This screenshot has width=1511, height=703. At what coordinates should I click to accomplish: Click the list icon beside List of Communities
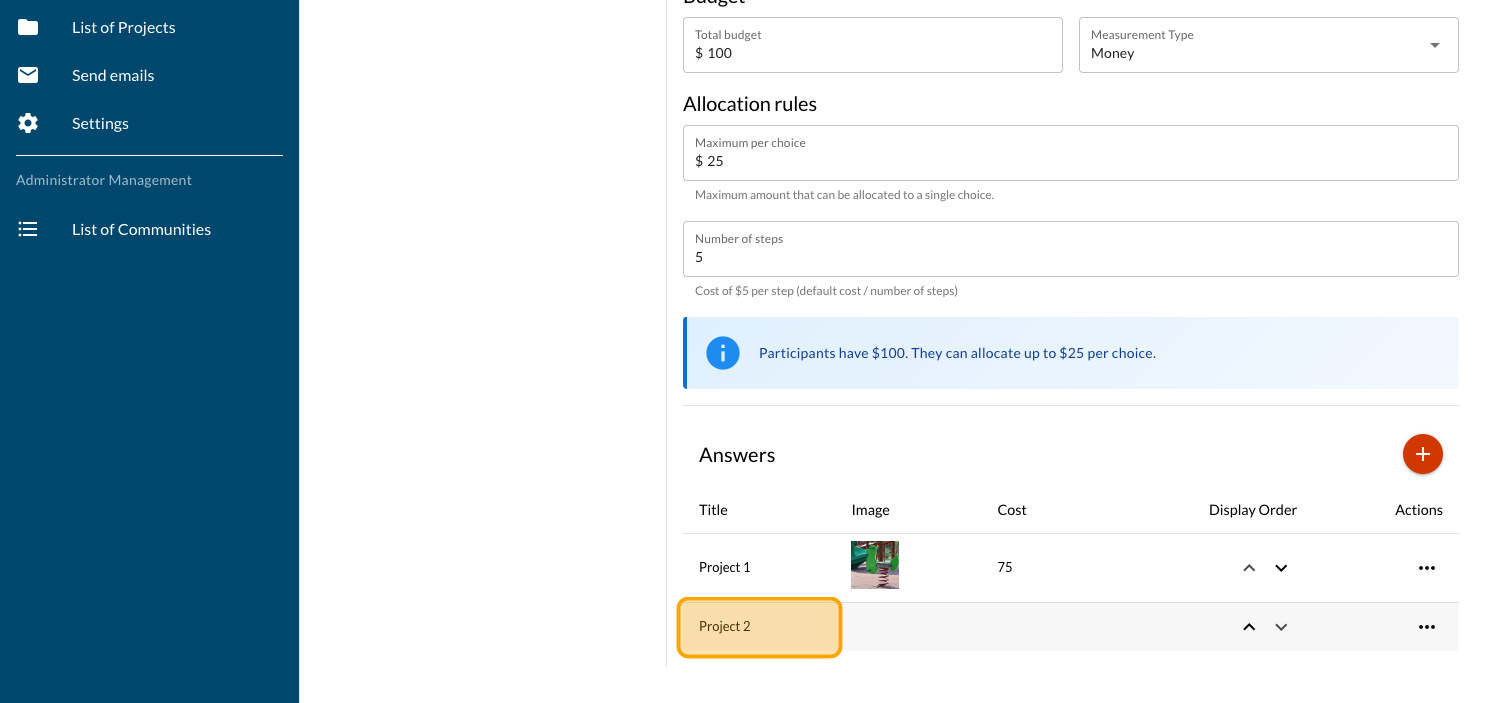[x=28, y=229]
